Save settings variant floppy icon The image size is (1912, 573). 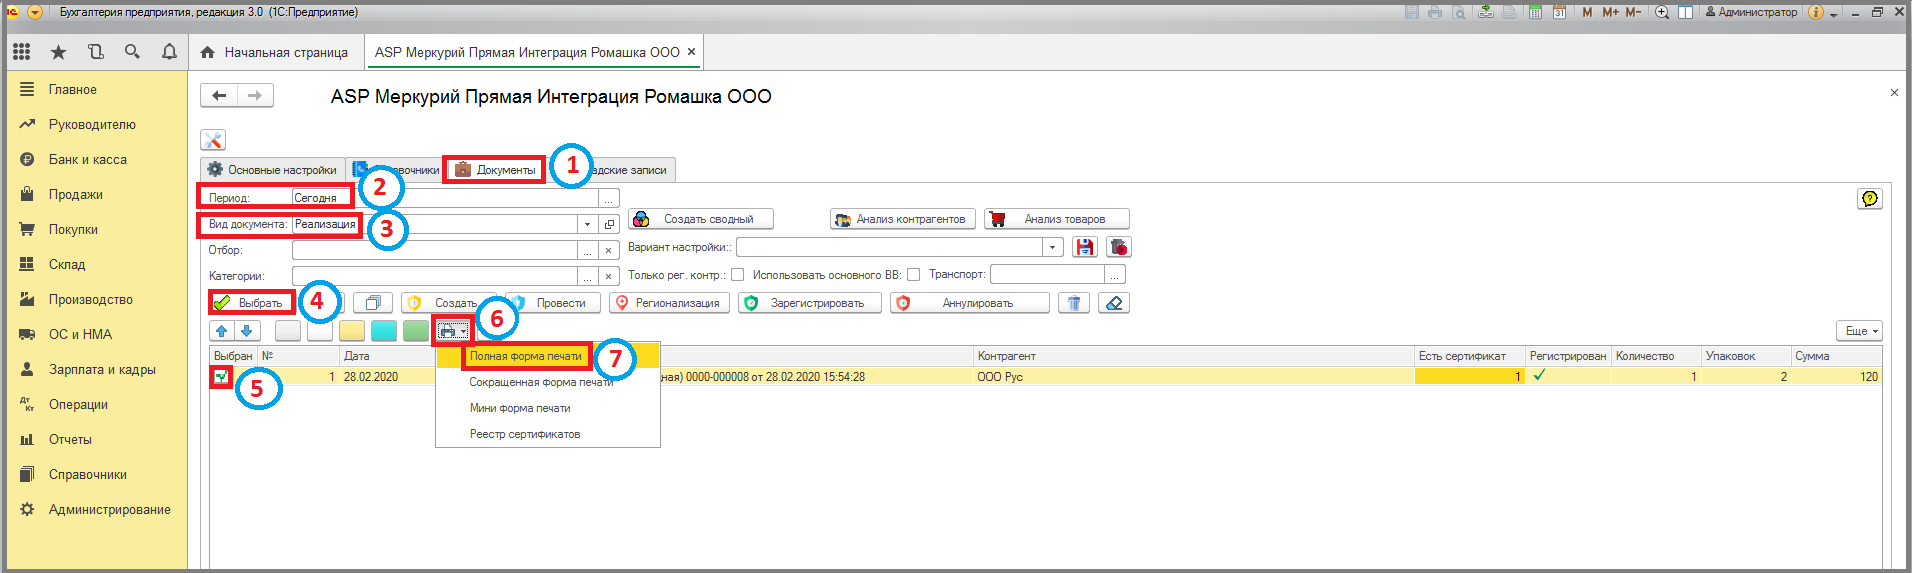point(1084,247)
